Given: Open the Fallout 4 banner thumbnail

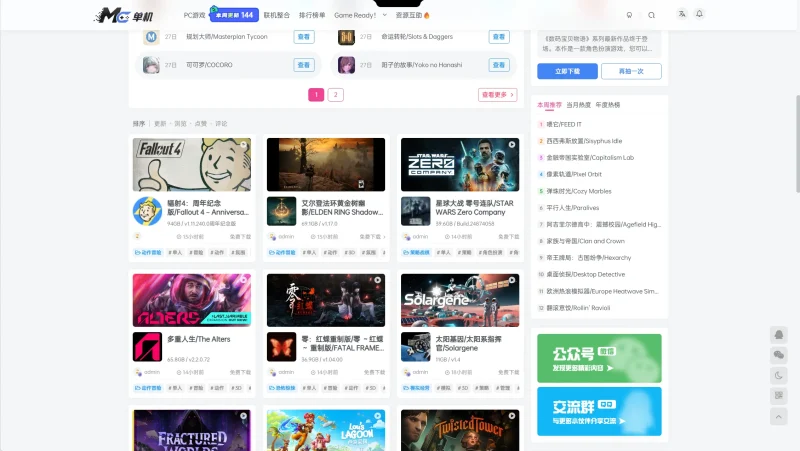Looking at the screenshot, I should (x=192, y=165).
